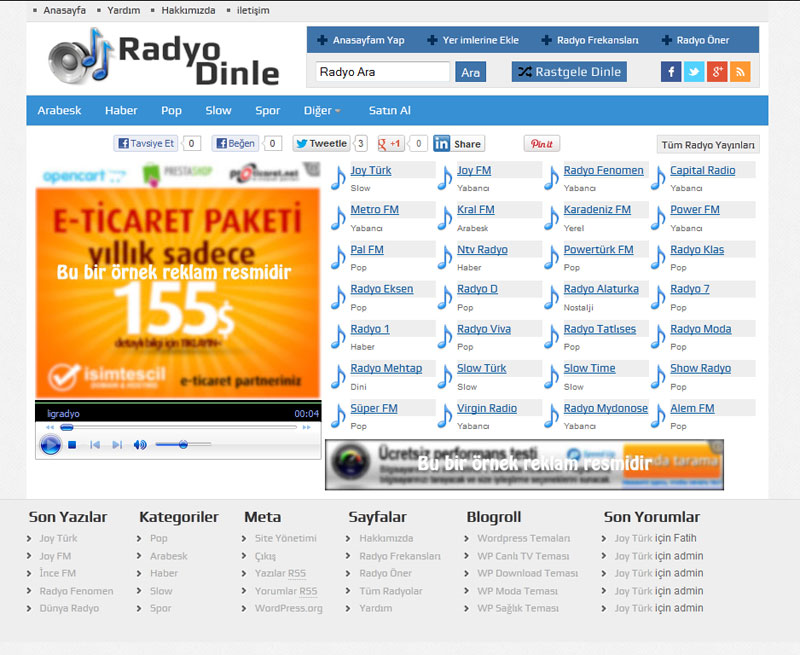
Task: Open the RSS feed icon in header
Action: (740, 72)
